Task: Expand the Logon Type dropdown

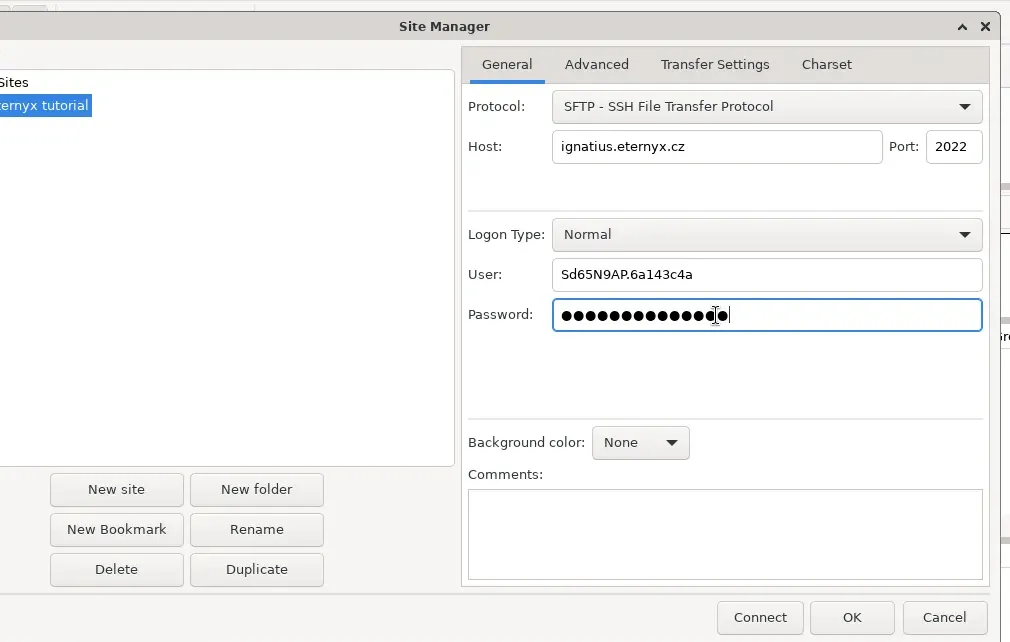Action: [x=767, y=235]
